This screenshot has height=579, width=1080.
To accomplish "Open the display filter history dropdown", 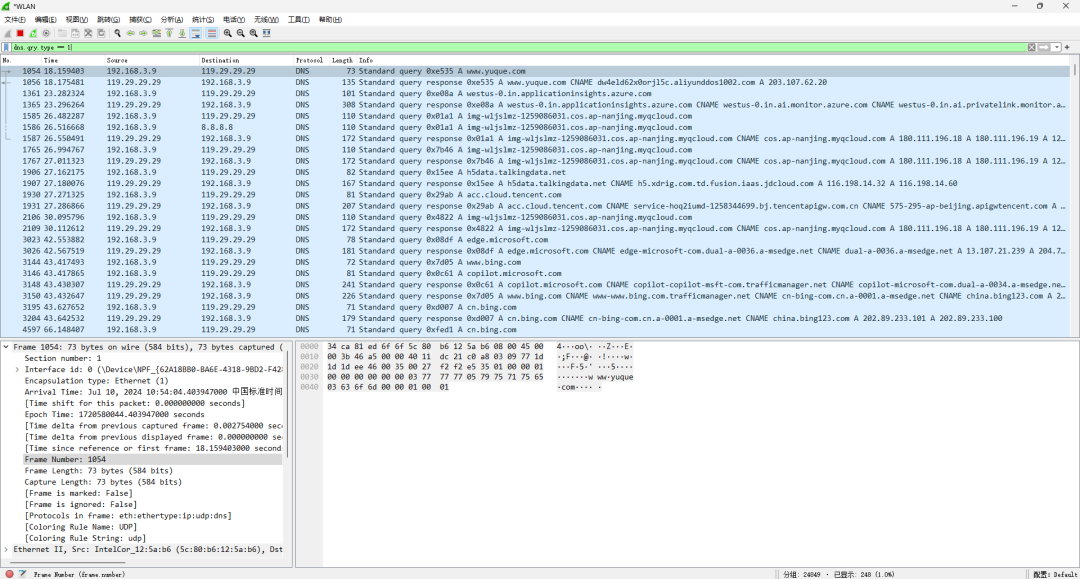I will (1057, 48).
